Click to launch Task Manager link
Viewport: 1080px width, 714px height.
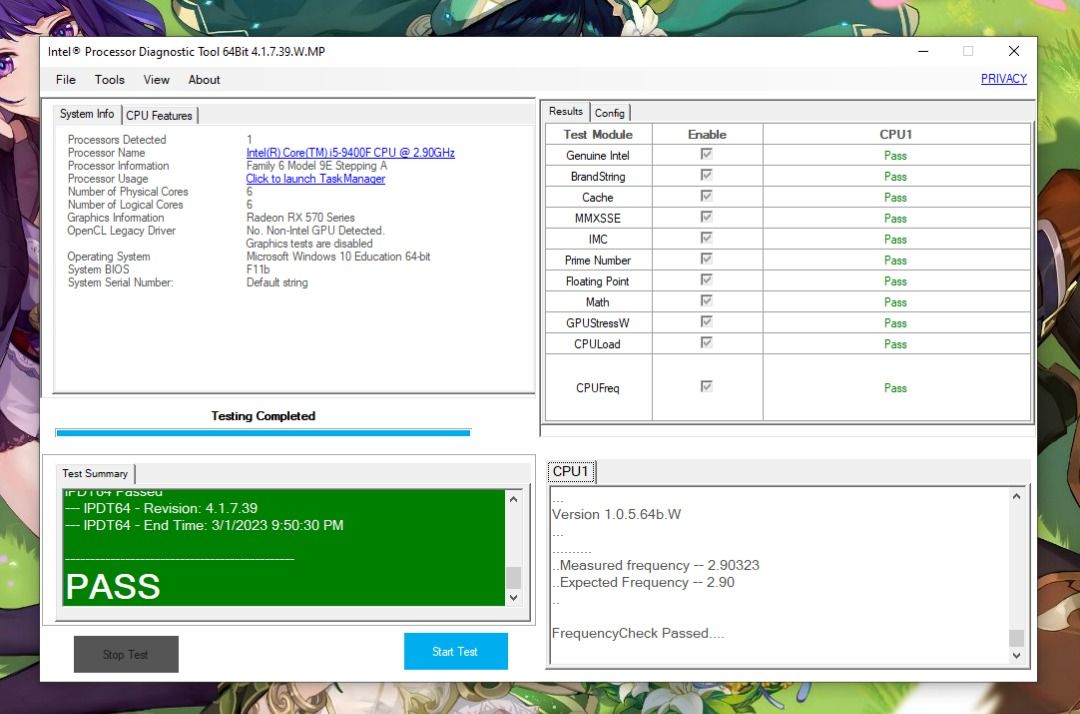pos(315,178)
